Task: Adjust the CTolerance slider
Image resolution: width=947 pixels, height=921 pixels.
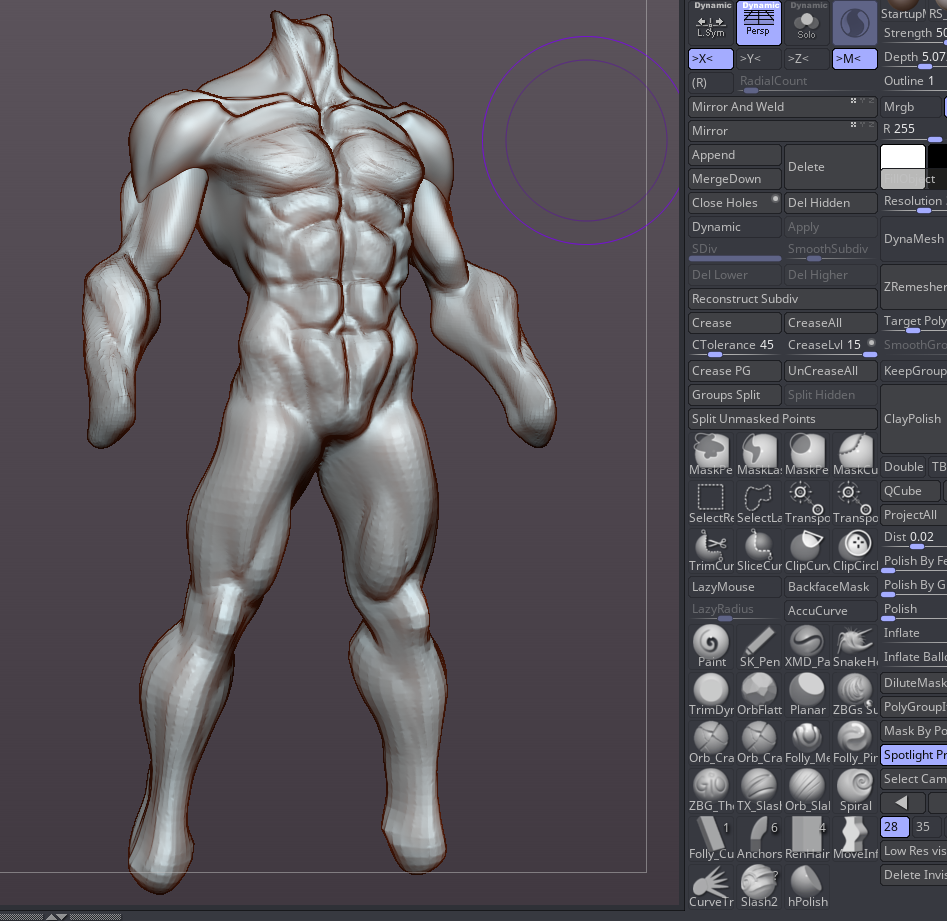Action: coord(735,346)
